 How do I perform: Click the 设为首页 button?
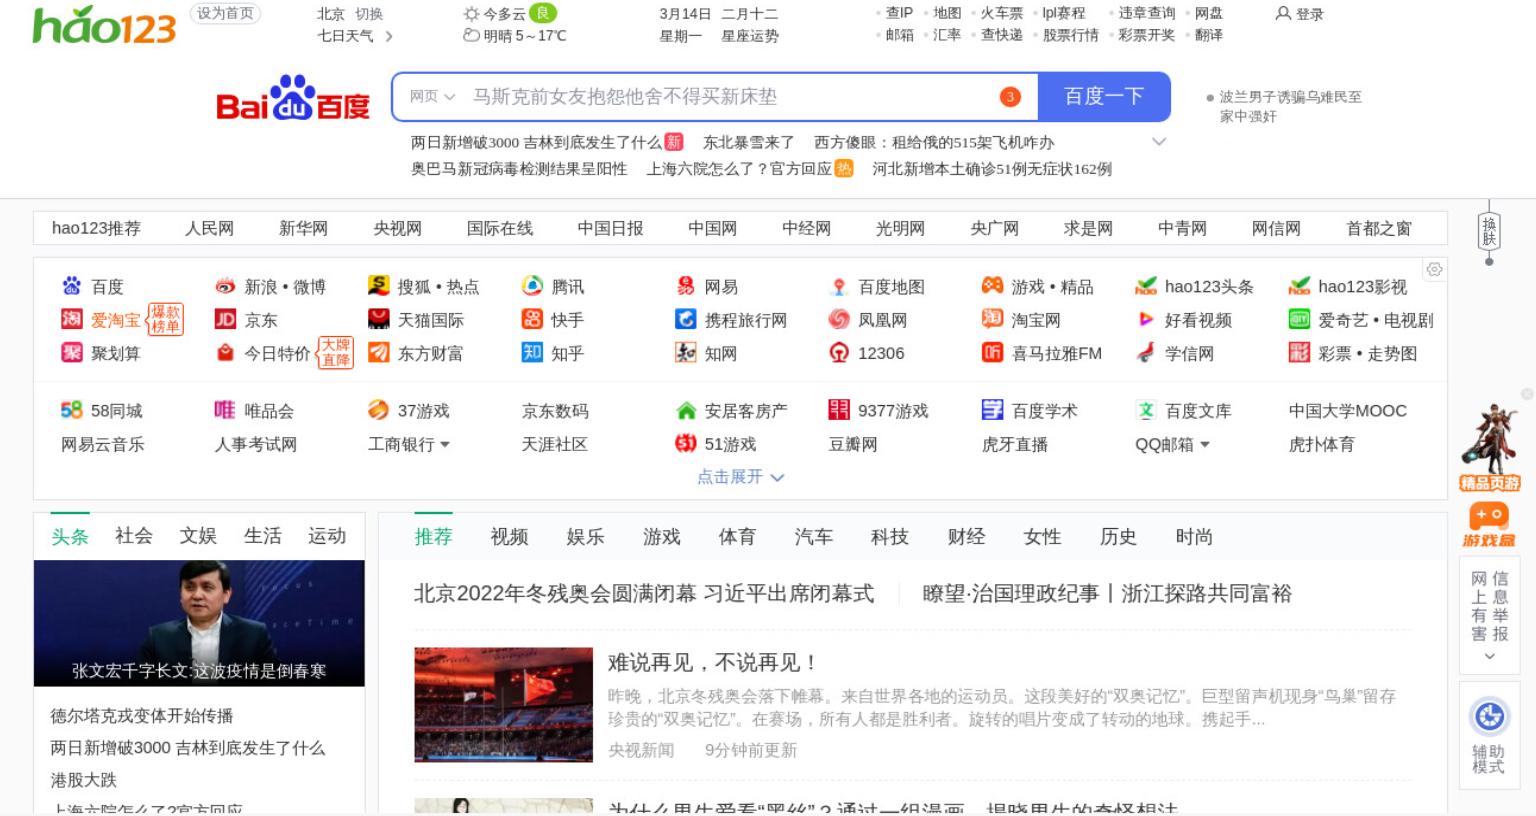pyautogui.click(x=225, y=14)
